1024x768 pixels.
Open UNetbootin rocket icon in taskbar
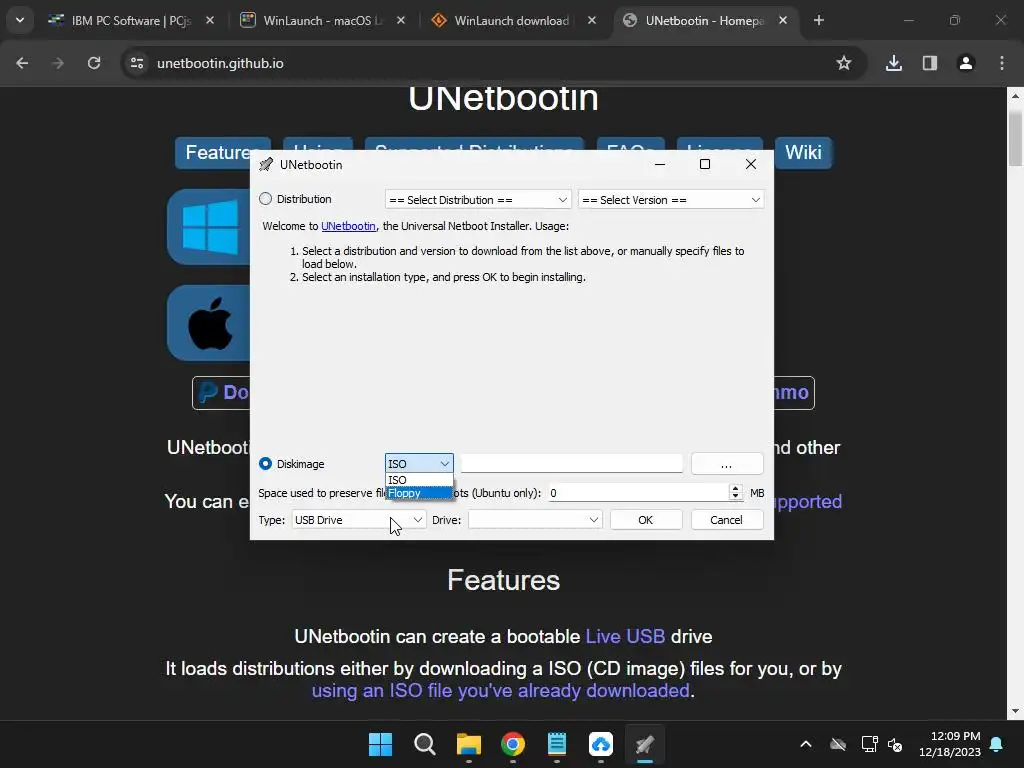pyautogui.click(x=645, y=744)
